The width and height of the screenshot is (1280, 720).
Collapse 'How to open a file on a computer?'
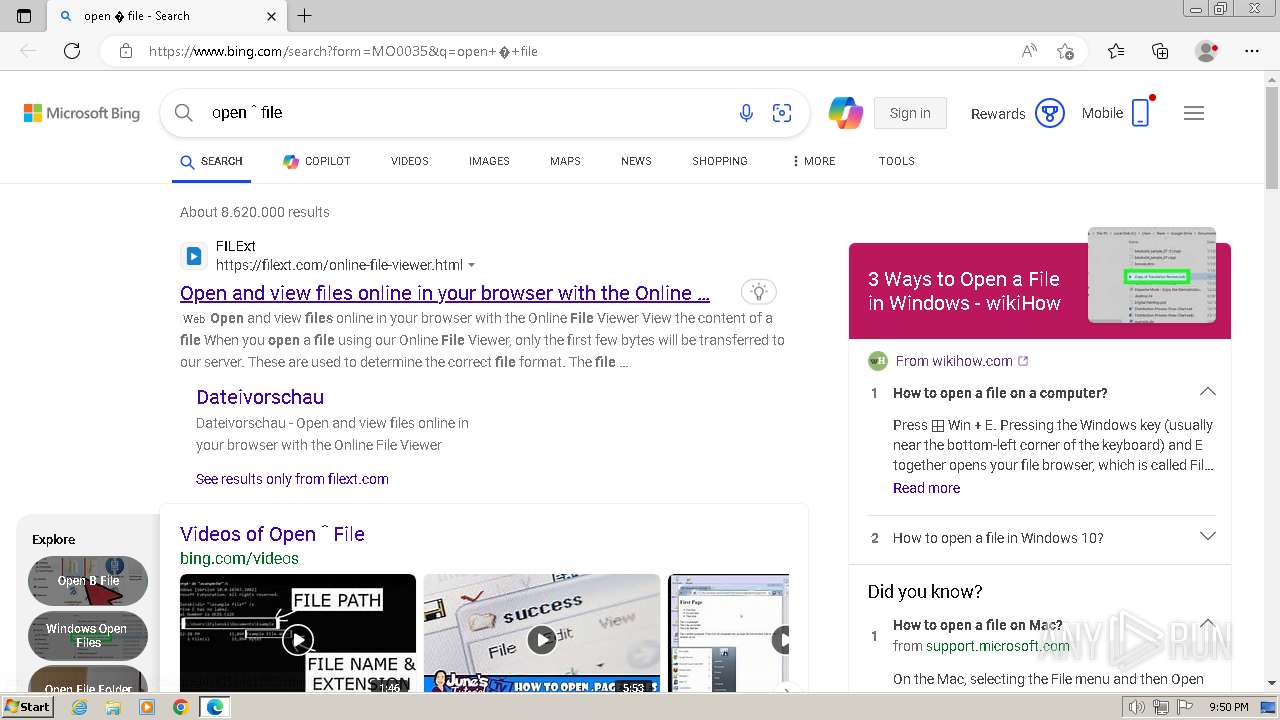[x=1208, y=392]
